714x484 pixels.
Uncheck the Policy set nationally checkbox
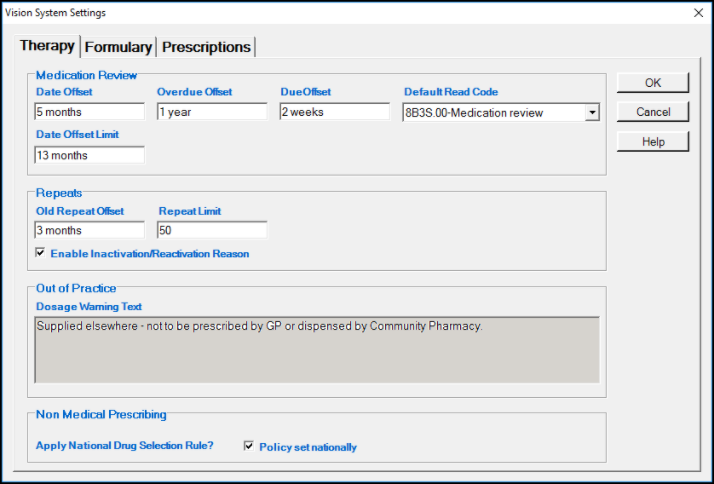(249, 446)
